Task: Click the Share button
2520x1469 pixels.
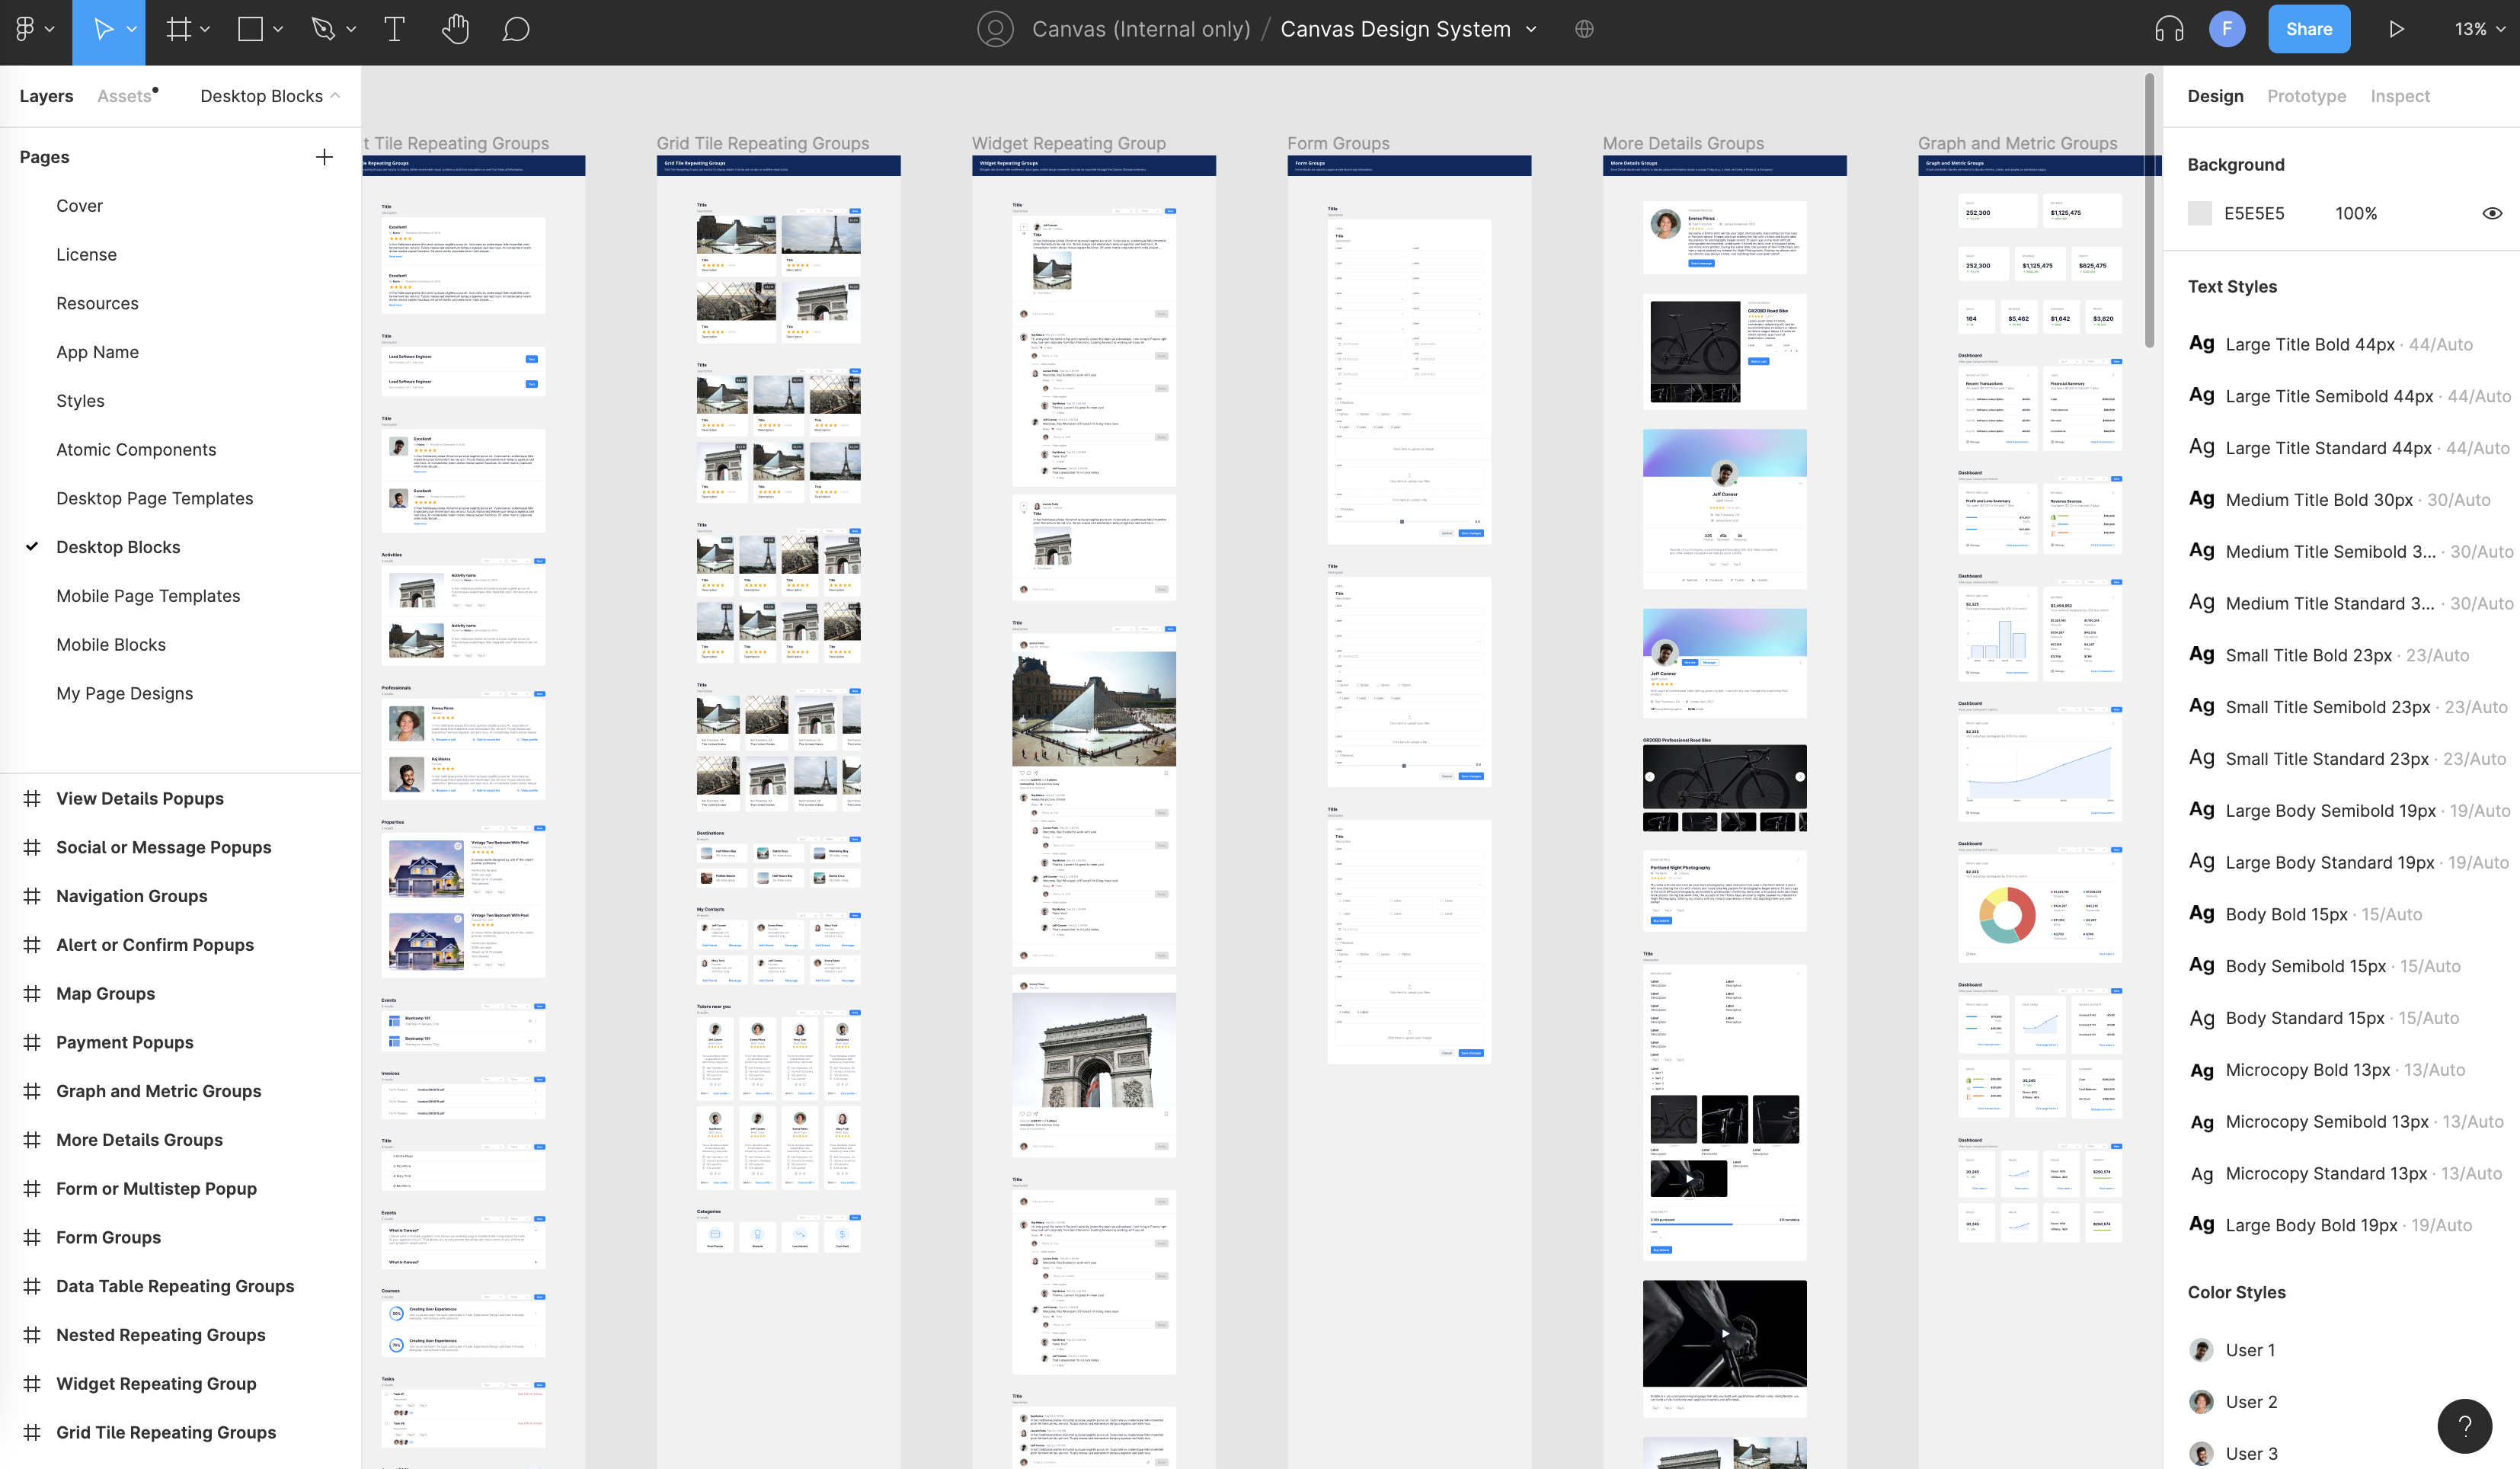Action: pyautogui.click(x=2308, y=29)
